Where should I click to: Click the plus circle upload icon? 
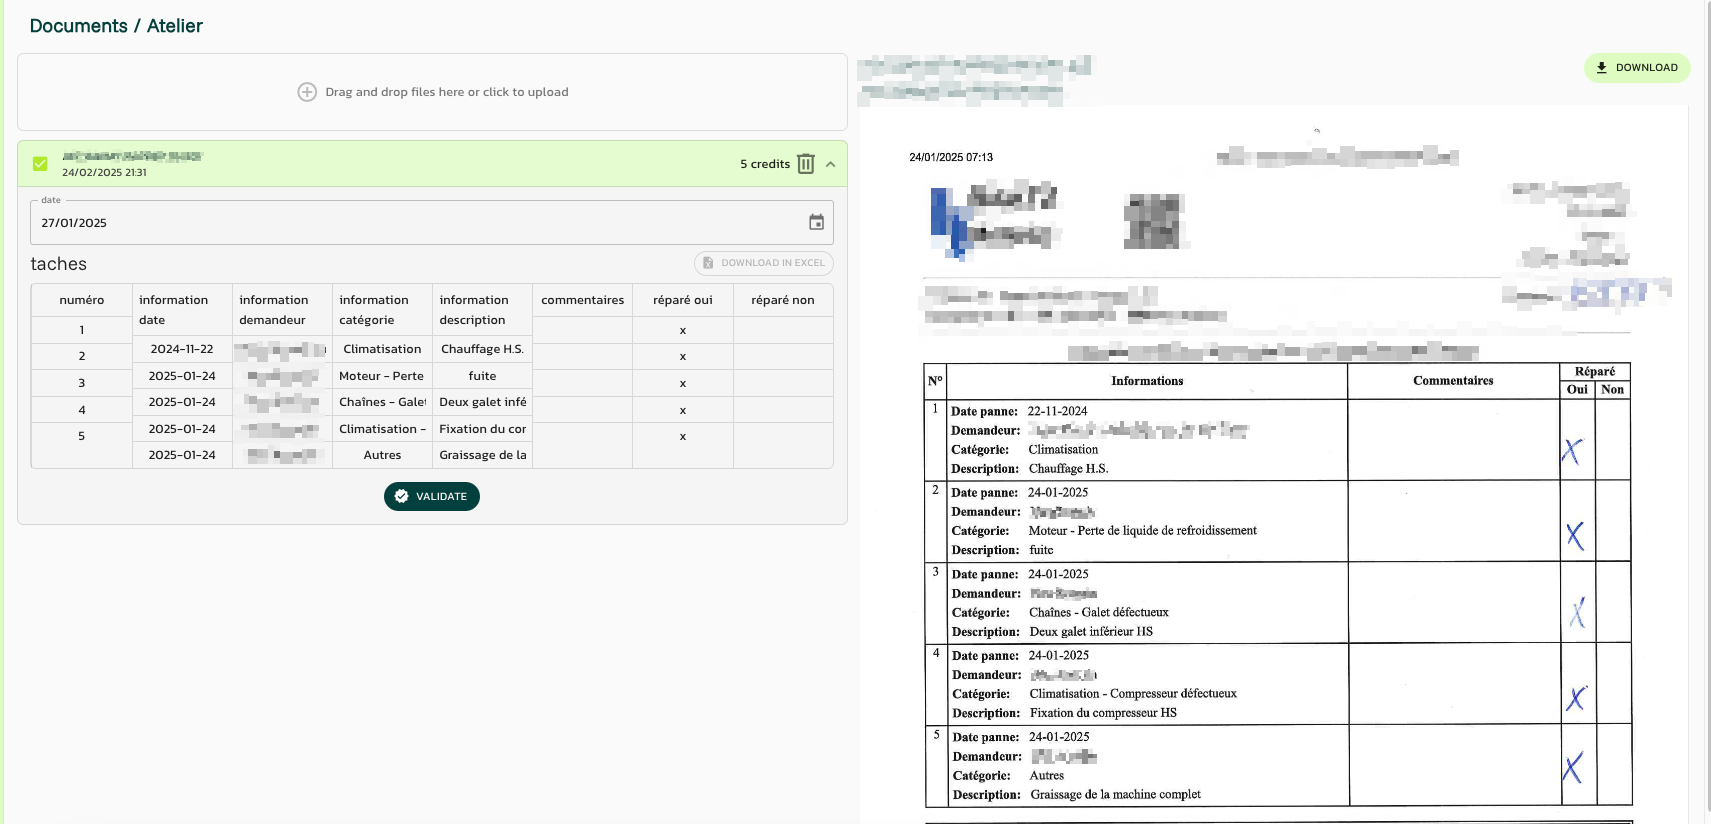click(x=307, y=92)
